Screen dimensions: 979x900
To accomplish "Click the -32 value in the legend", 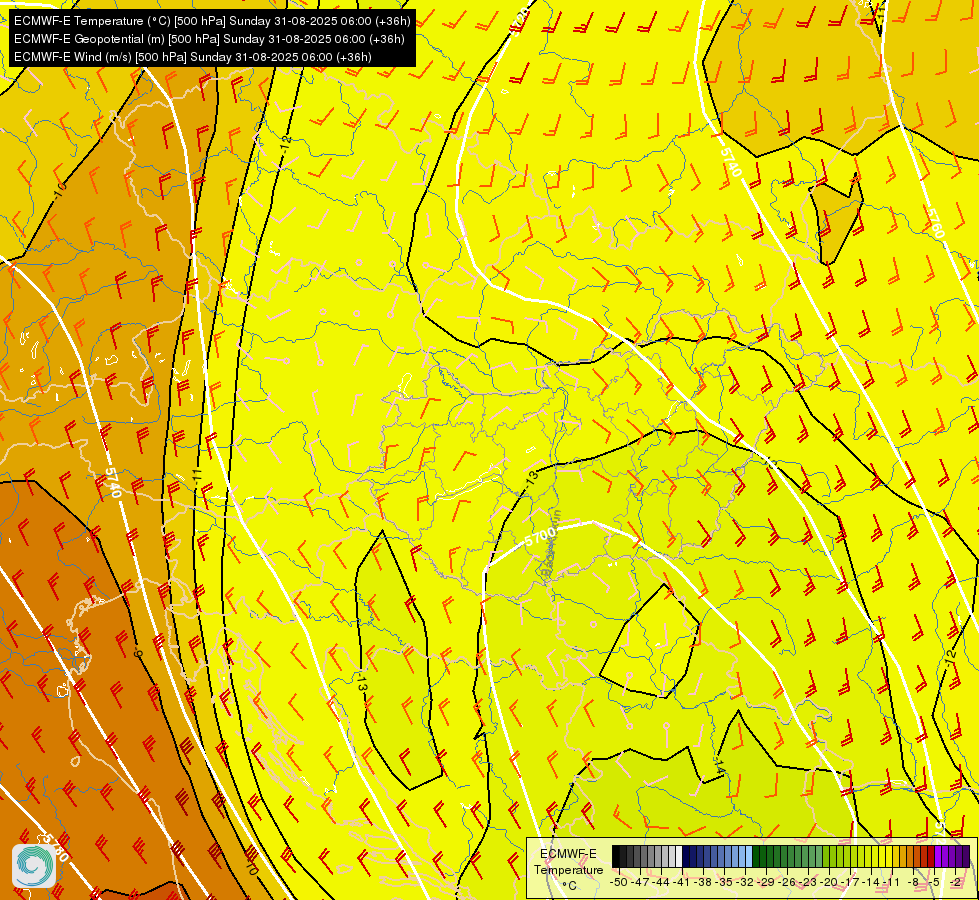I will click(744, 883).
